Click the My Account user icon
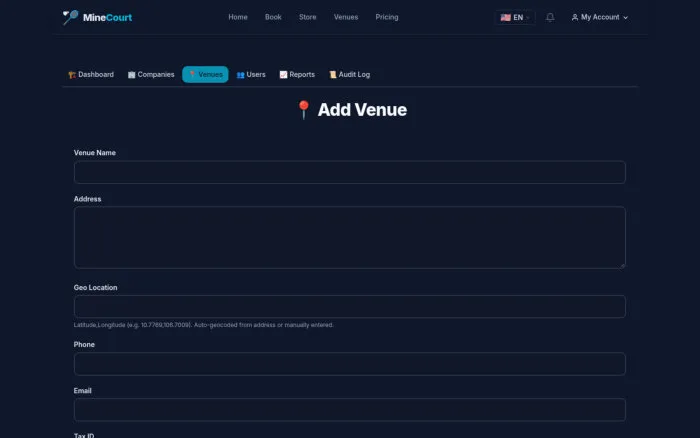 pos(575,17)
